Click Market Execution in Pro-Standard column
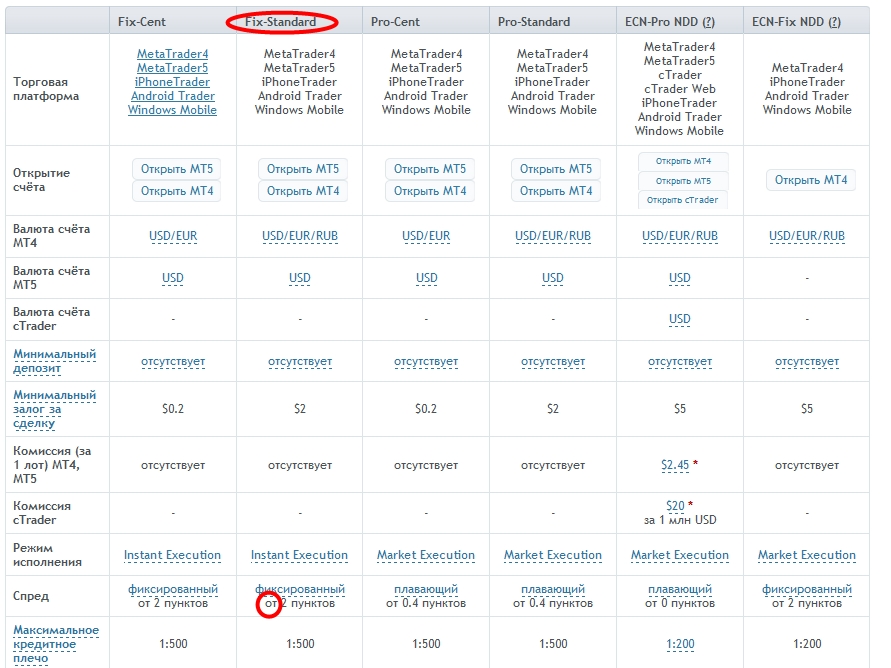Viewport: 891px width, 668px height. coord(553,556)
